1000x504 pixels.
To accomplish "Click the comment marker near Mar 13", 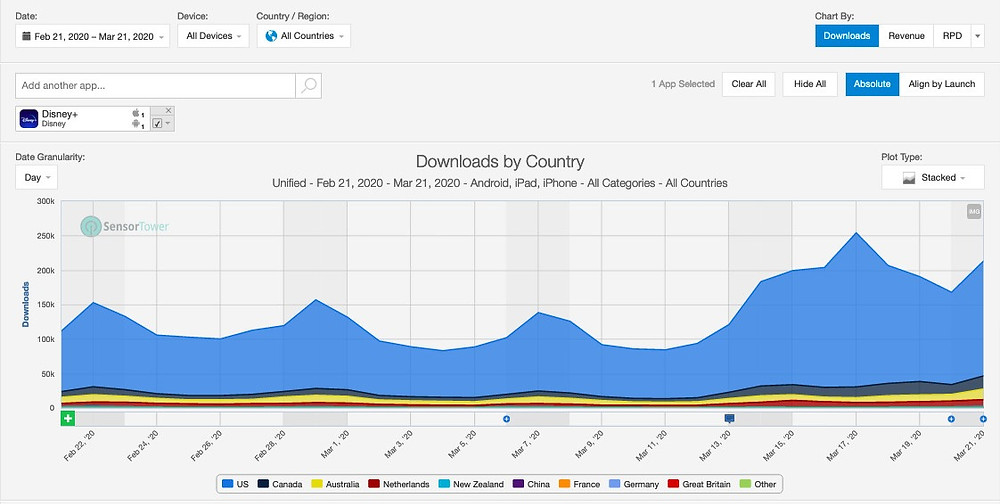I will [x=730, y=419].
